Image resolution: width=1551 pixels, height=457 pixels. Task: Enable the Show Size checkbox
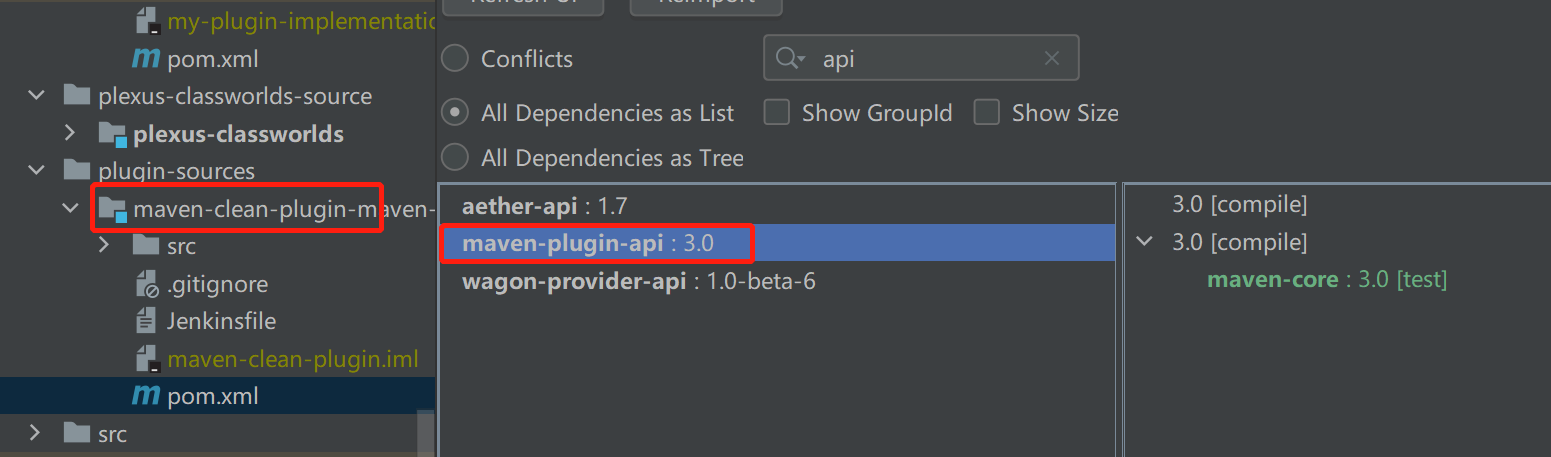click(987, 113)
